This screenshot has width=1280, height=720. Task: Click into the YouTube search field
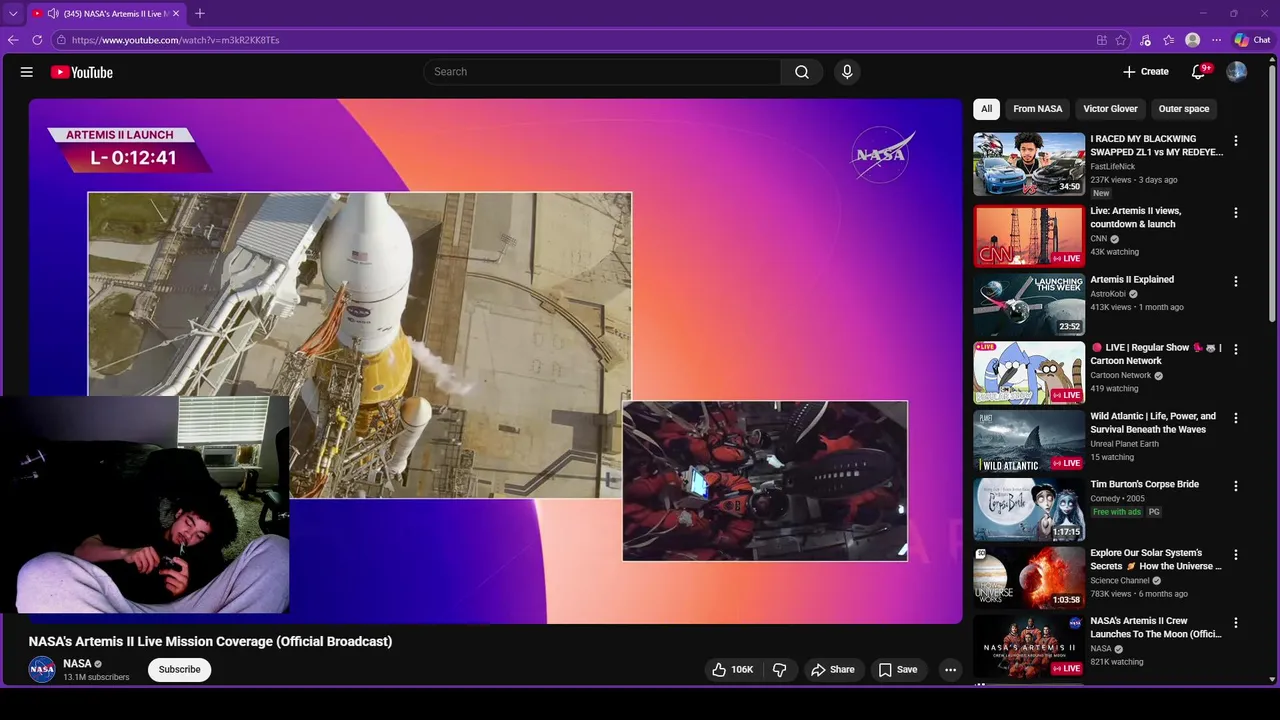click(603, 72)
